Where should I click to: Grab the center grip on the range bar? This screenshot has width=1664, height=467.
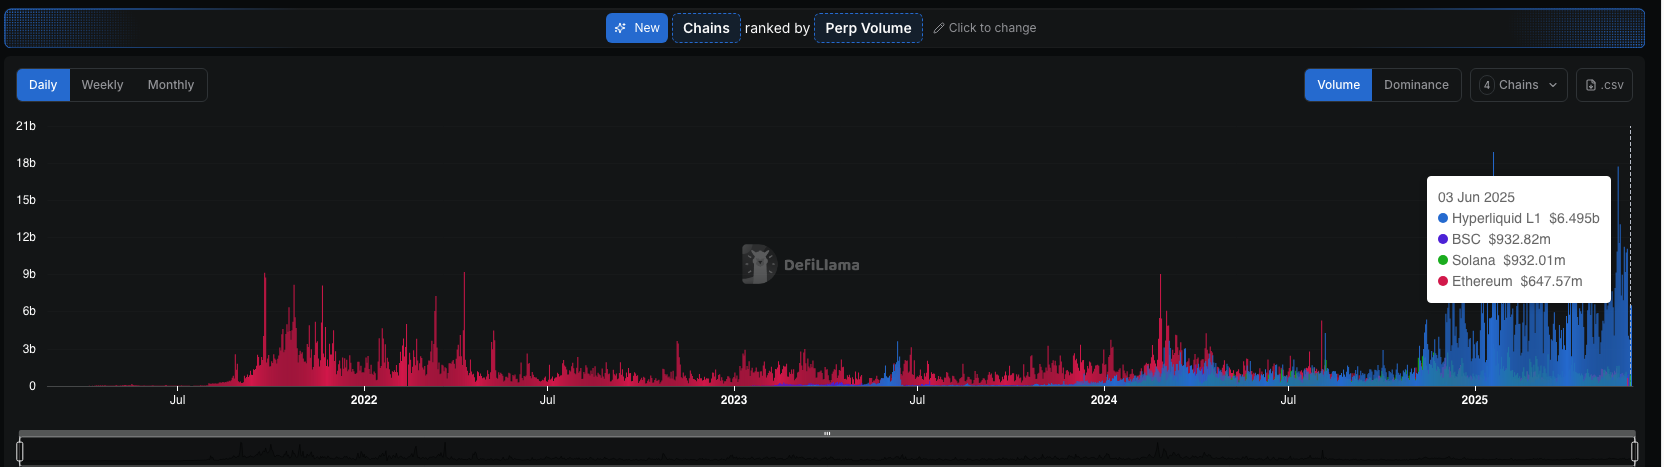point(827,434)
